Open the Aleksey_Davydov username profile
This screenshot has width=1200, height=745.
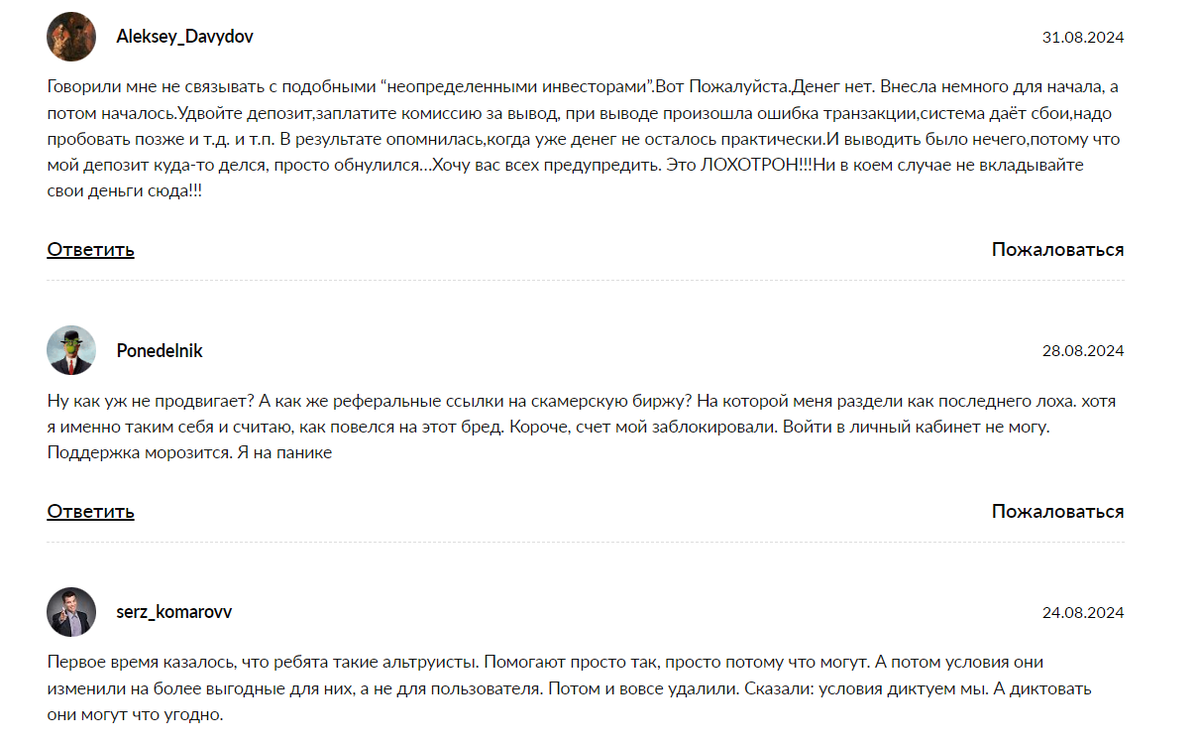click(x=184, y=37)
